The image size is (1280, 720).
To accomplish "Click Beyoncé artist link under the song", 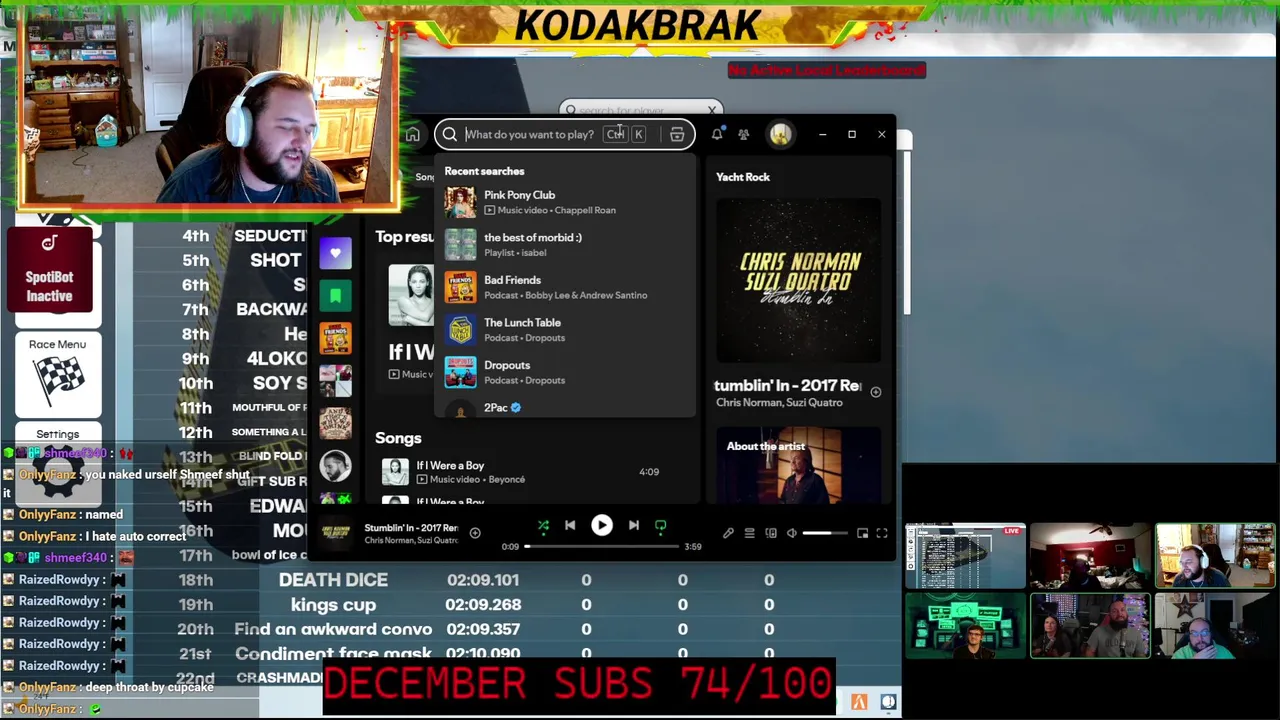I will [x=507, y=480].
